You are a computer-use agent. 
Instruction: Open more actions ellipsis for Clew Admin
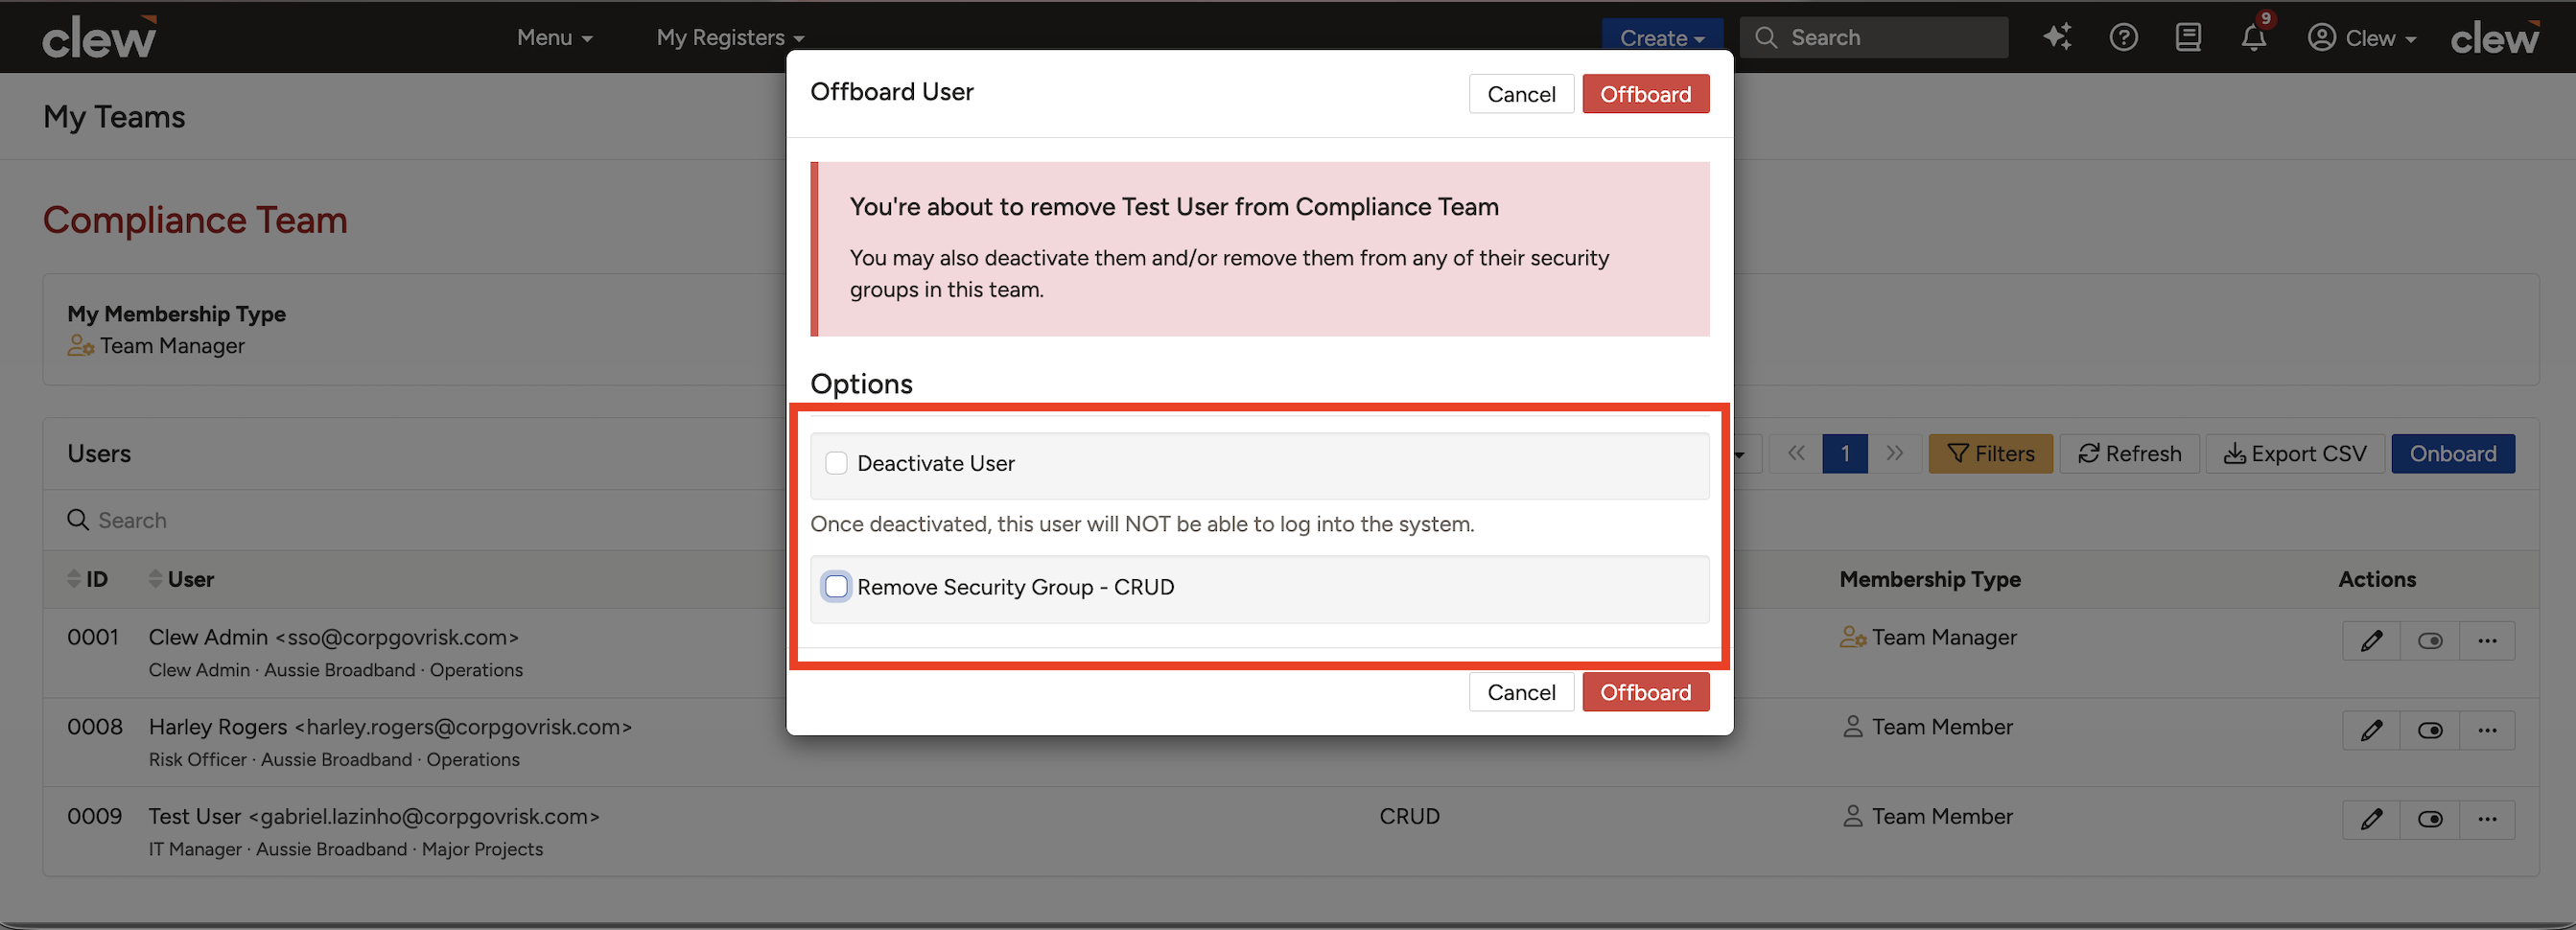2487,641
